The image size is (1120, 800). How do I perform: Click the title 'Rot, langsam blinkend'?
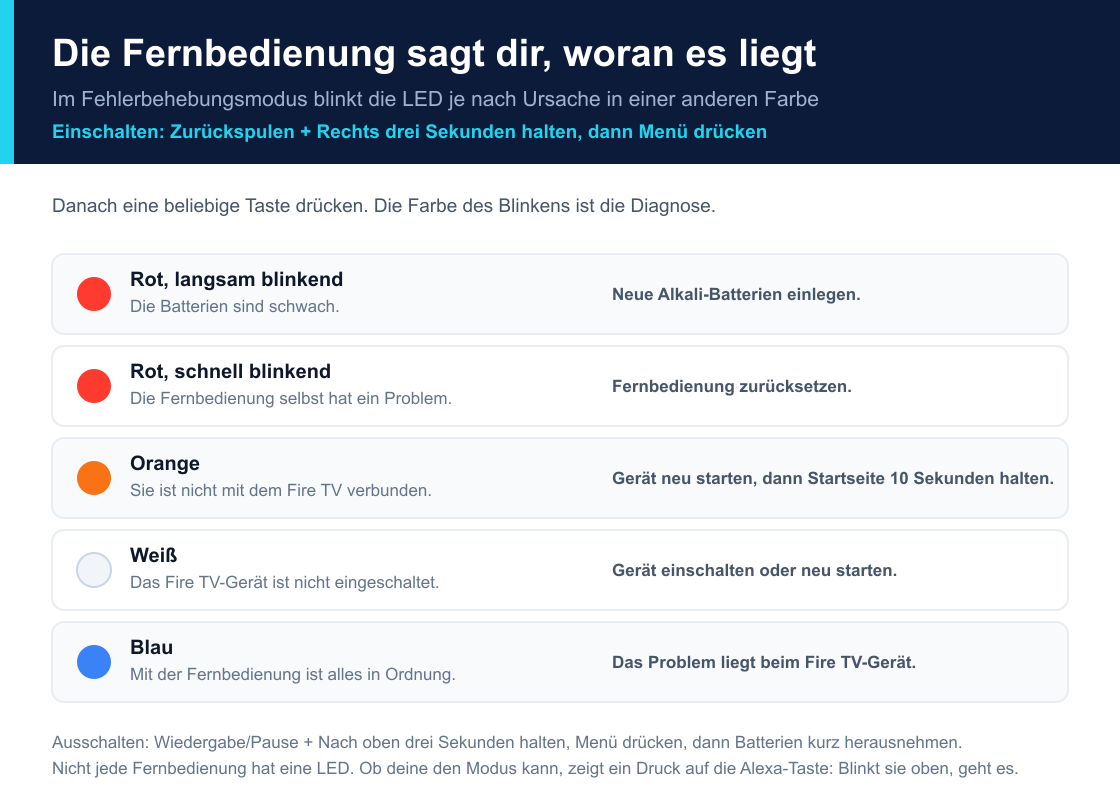(x=236, y=279)
